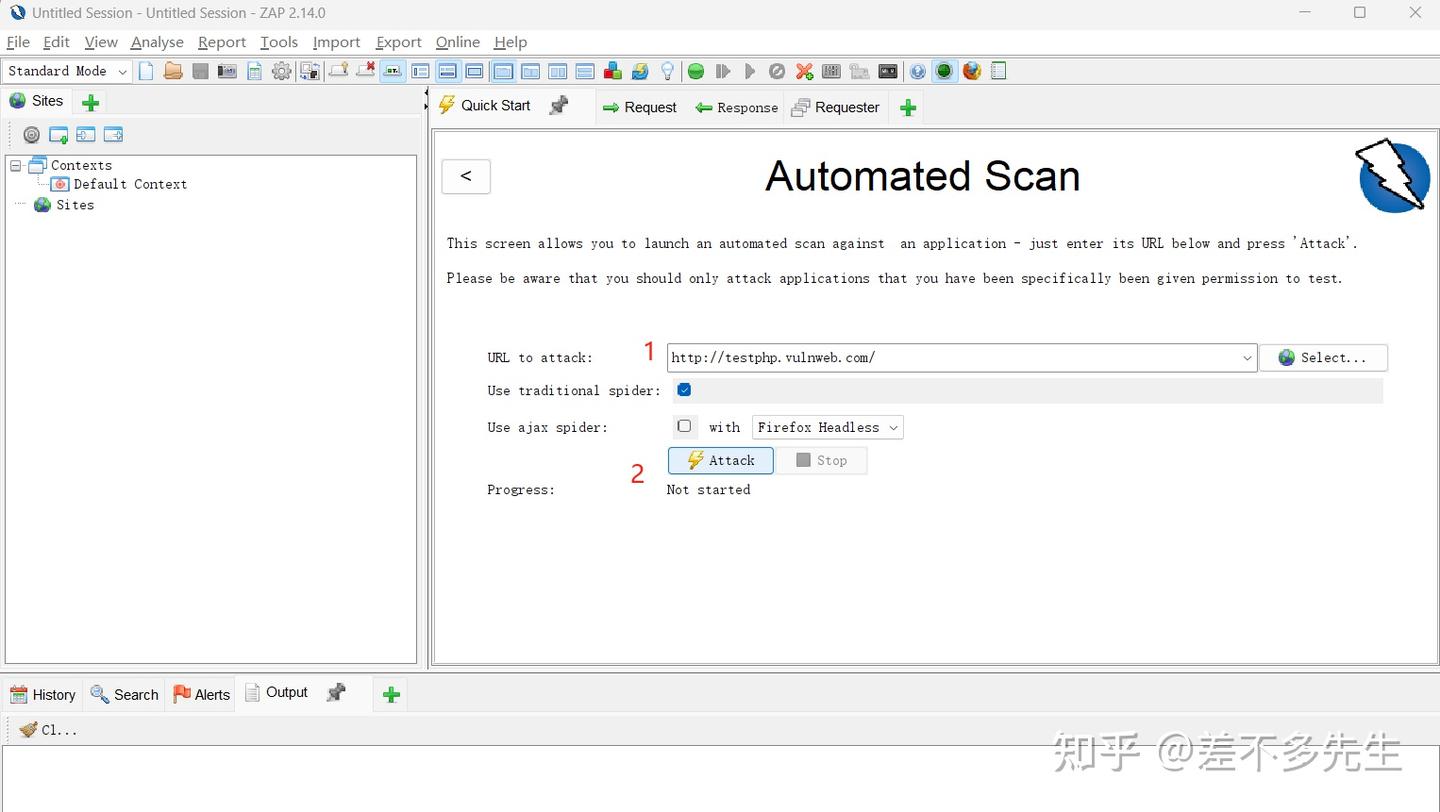Switch to the Alerts tab
Image resolution: width=1440 pixels, height=812 pixels.
[201, 693]
